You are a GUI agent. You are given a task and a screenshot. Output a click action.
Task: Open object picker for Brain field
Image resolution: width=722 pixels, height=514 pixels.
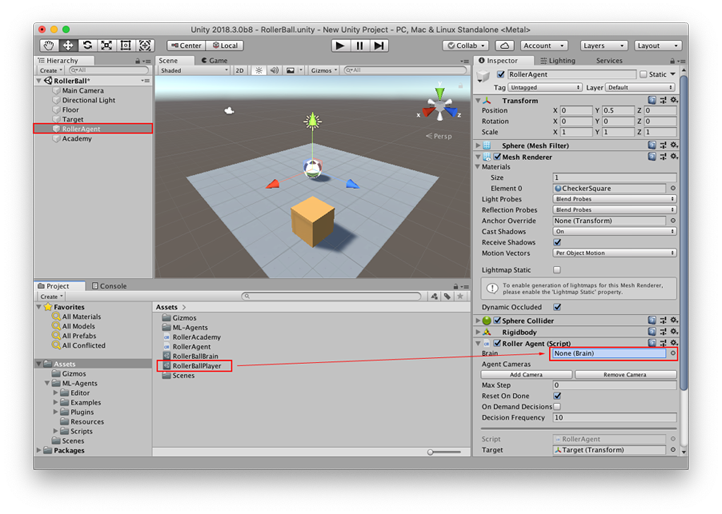point(673,353)
